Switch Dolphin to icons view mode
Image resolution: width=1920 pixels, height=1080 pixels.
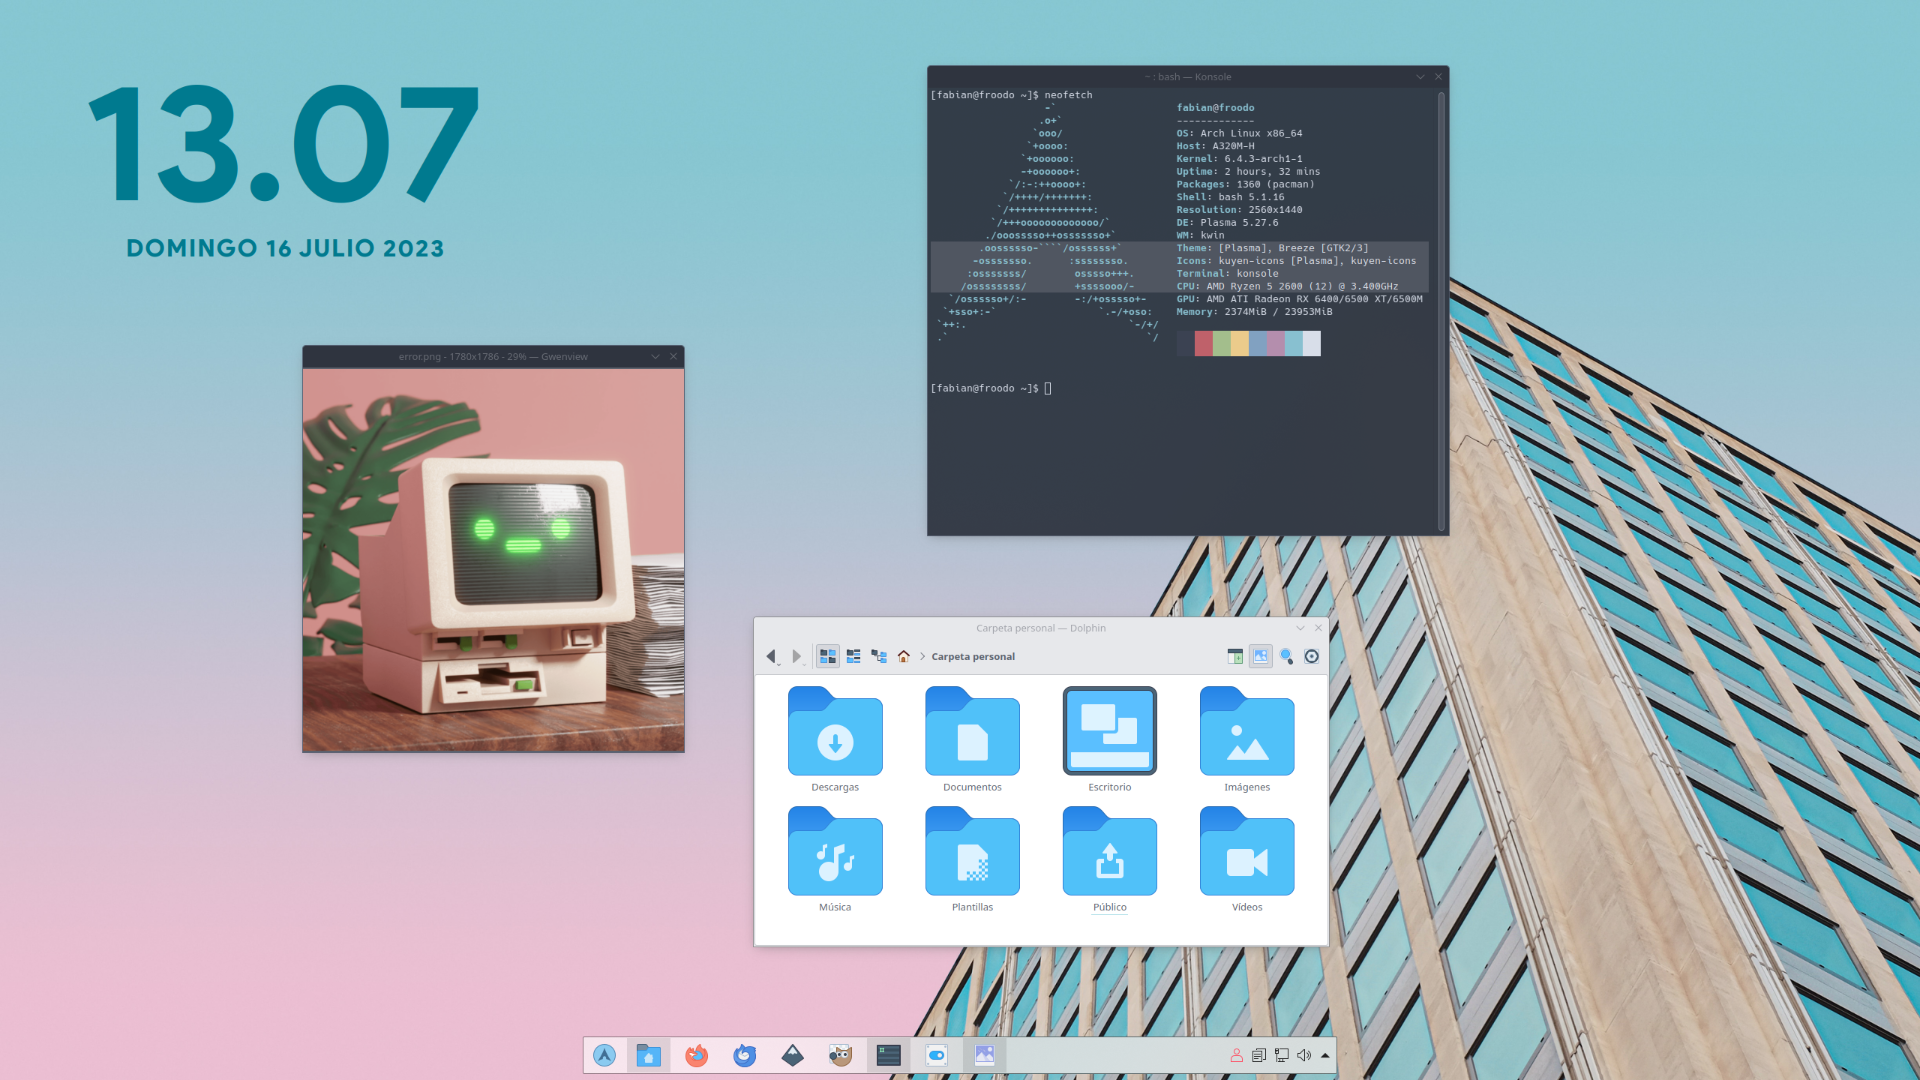point(828,657)
